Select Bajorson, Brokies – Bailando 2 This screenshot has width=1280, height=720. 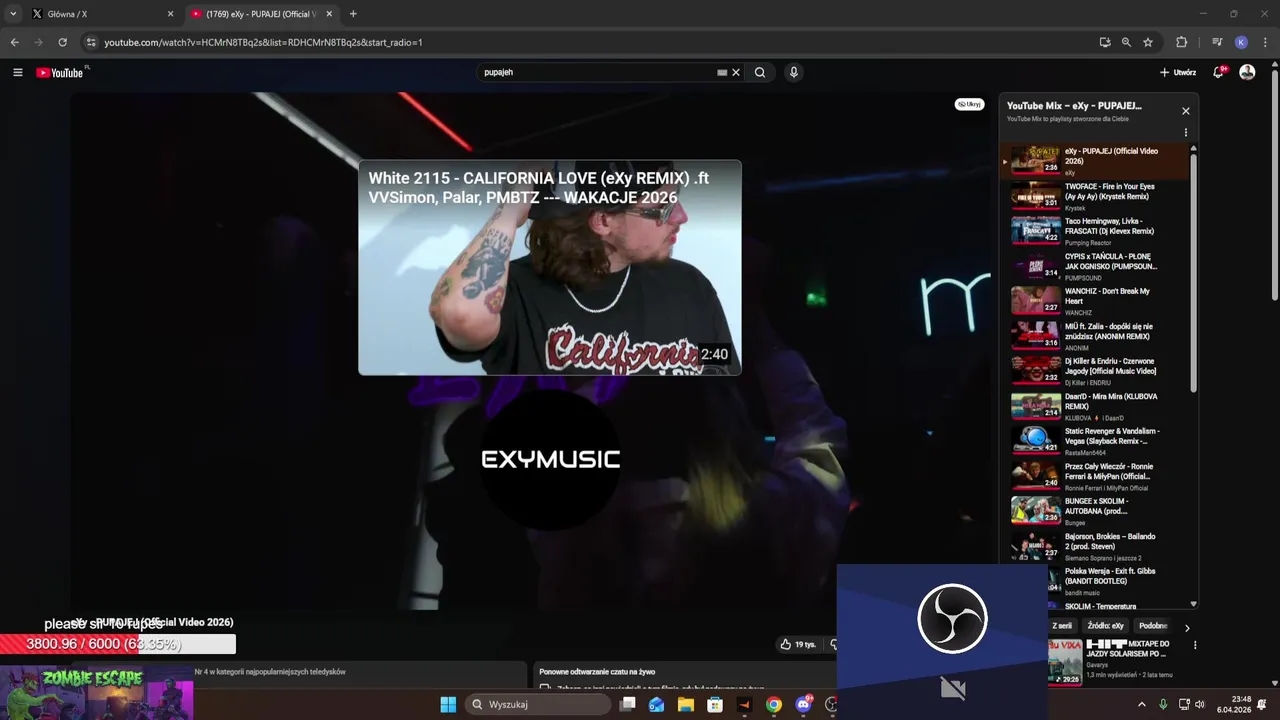tap(1095, 545)
